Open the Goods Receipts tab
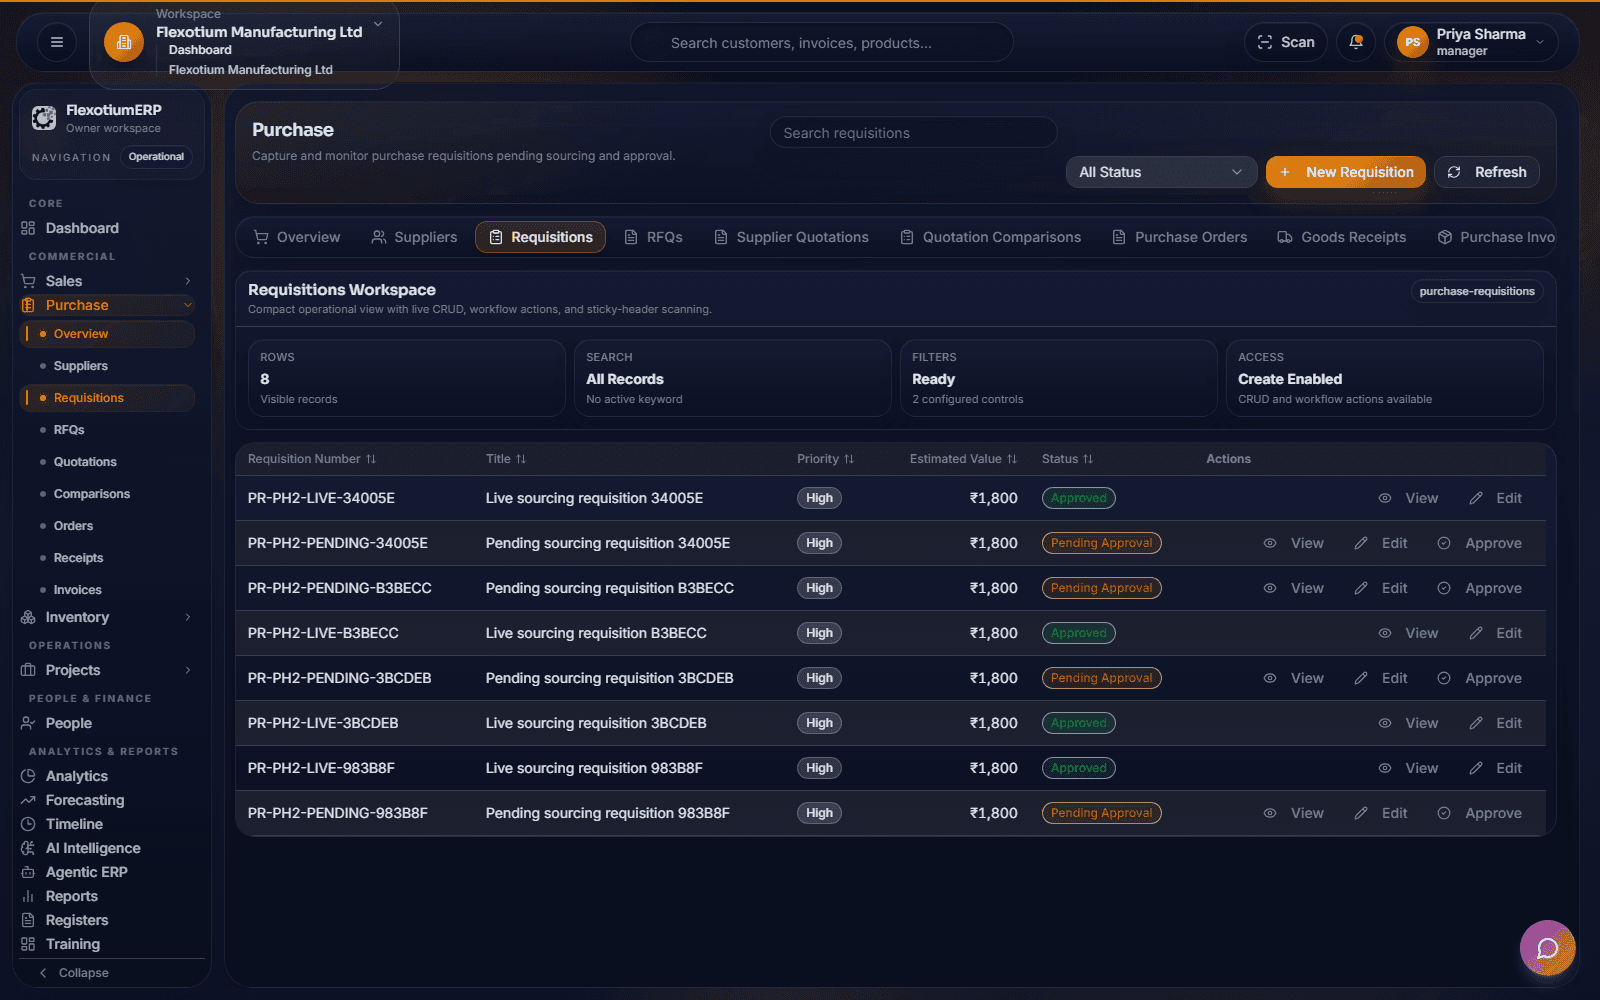Screen dimensions: 1600x1000 (x=1341, y=237)
